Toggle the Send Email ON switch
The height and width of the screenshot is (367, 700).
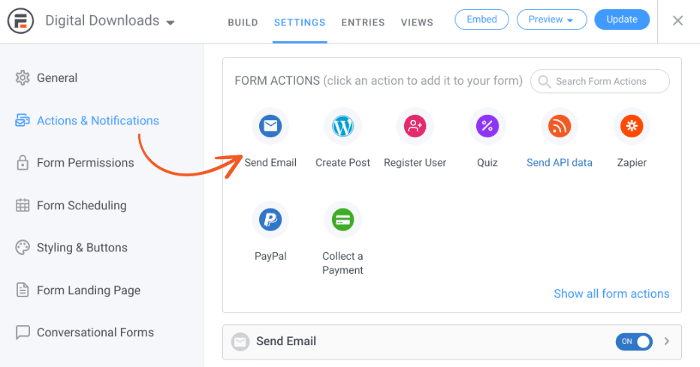634,342
